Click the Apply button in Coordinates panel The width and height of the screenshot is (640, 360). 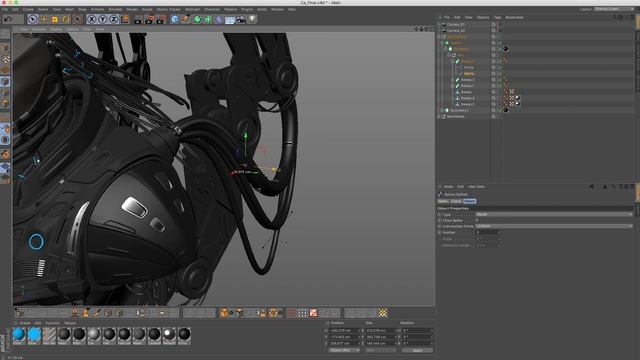417,350
